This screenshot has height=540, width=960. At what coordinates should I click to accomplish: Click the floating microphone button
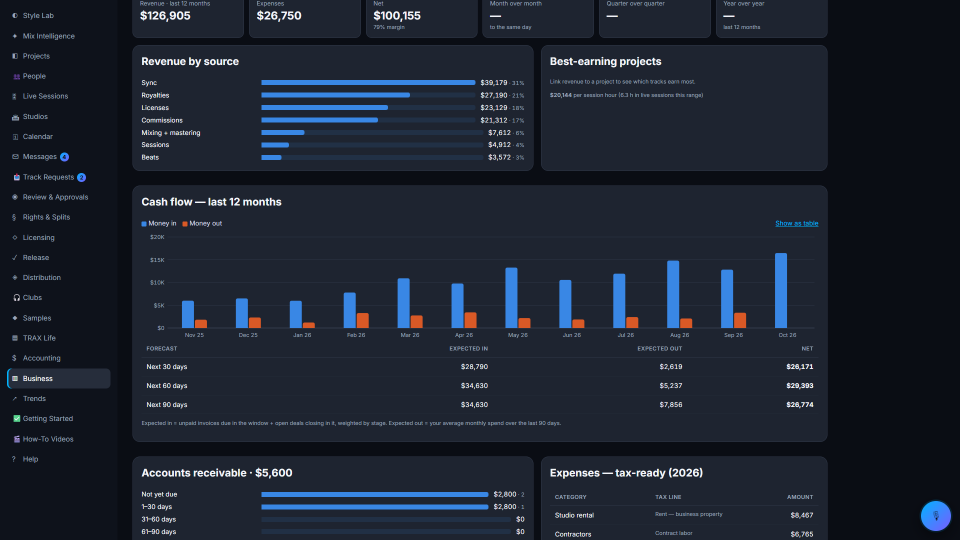tap(936, 516)
